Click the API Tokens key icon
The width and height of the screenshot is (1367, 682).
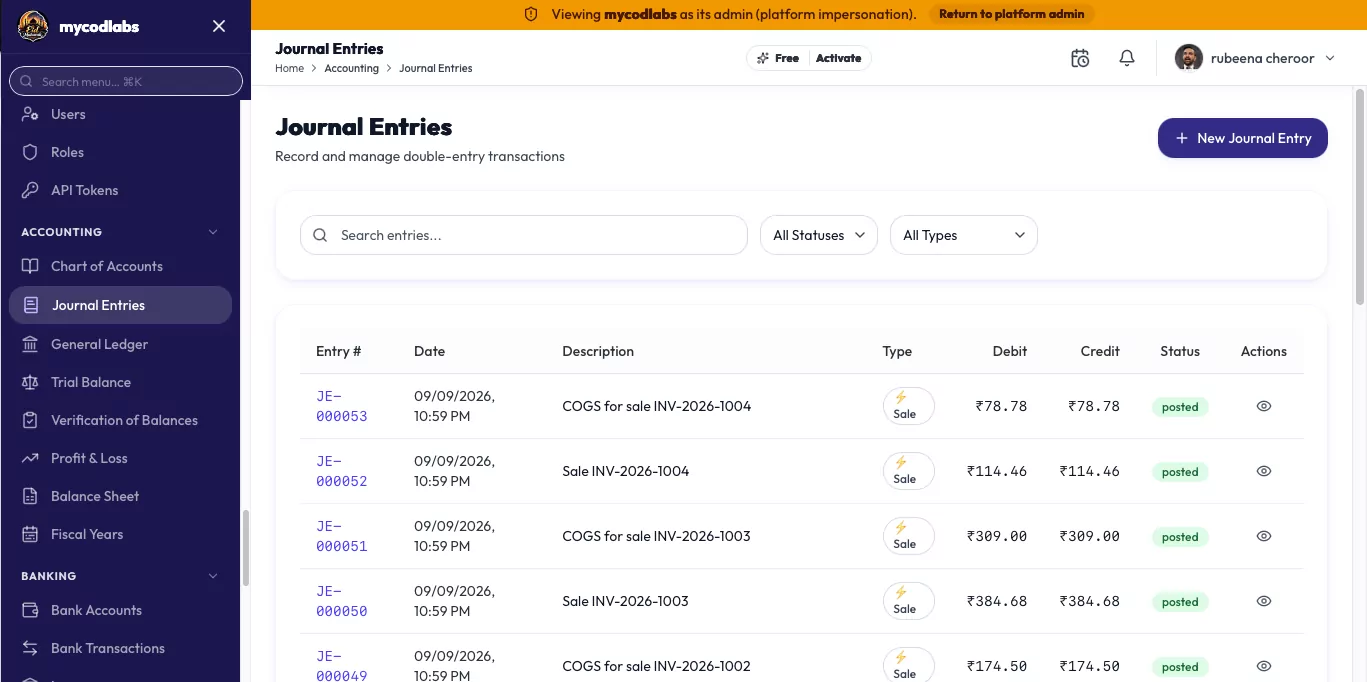30,190
